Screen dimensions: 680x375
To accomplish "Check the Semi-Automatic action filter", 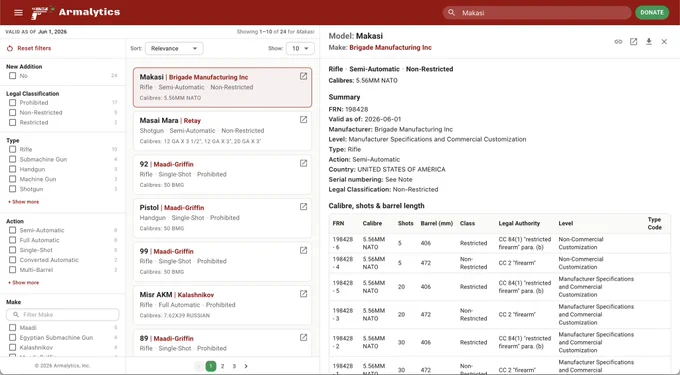I will tap(13, 230).
